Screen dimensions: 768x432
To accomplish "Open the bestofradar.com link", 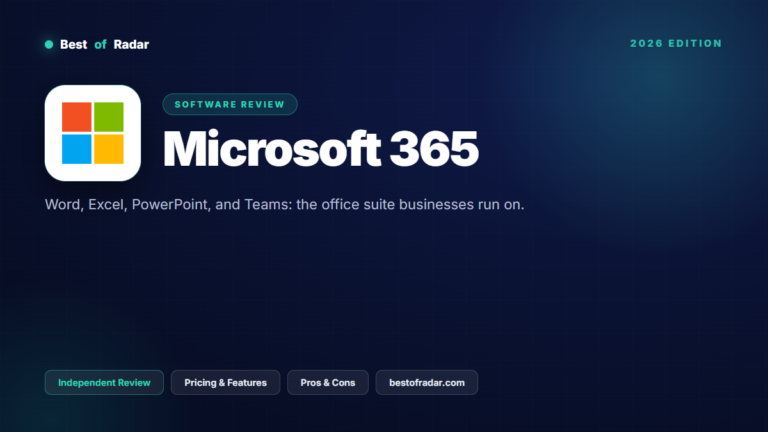I will pos(427,383).
